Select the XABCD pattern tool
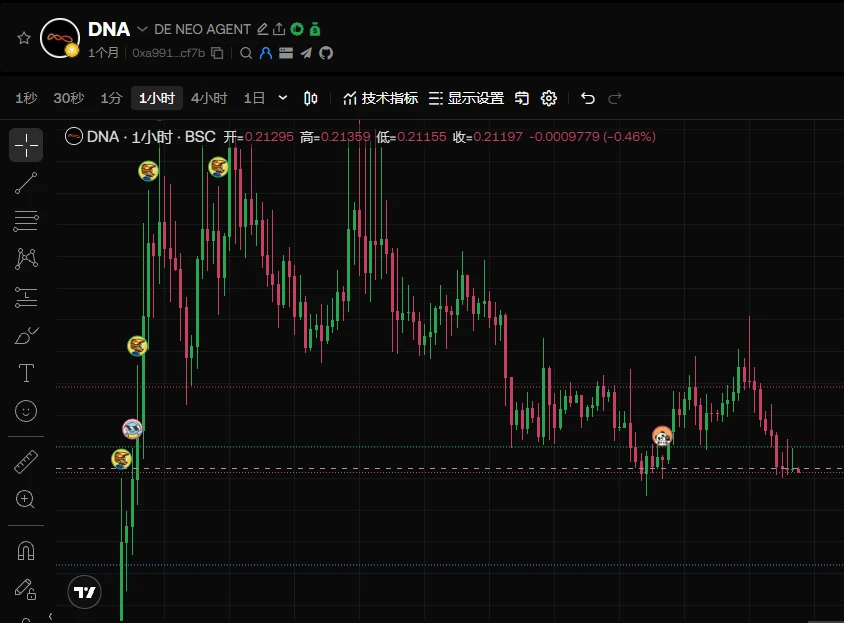 tap(26, 259)
